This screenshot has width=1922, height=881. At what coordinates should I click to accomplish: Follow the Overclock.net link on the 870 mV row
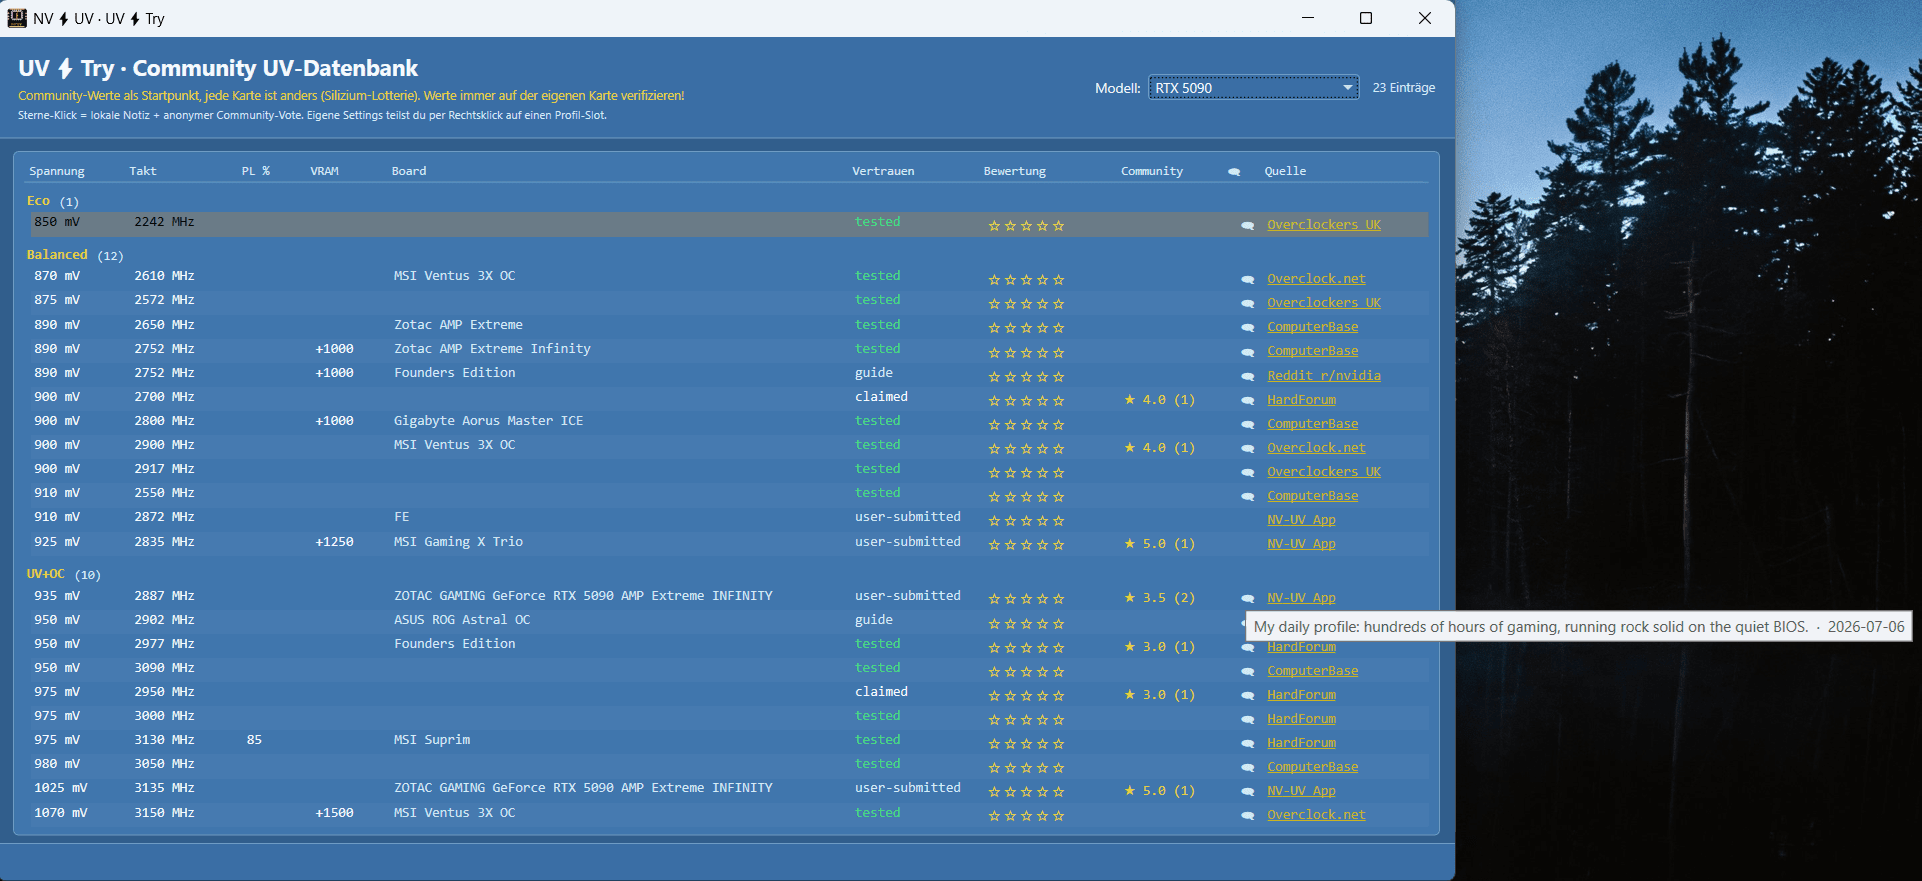point(1316,279)
